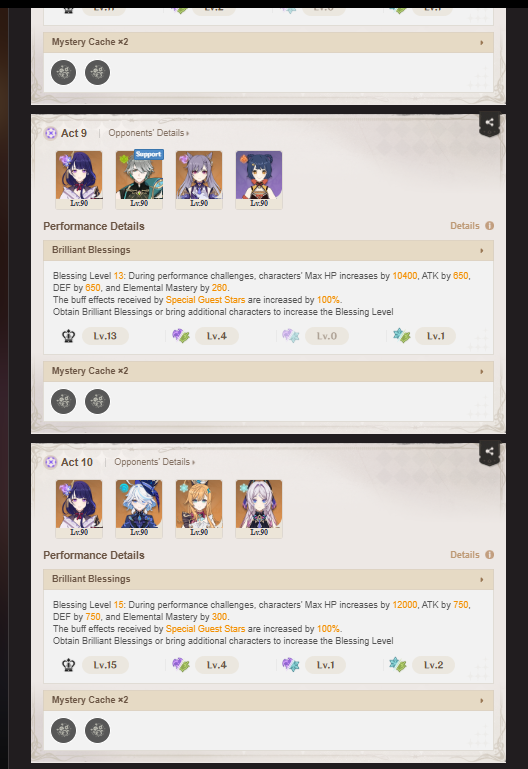The height and width of the screenshot is (769, 528).
Task: Select the Support character portrait in Act 9
Action: (x=139, y=180)
